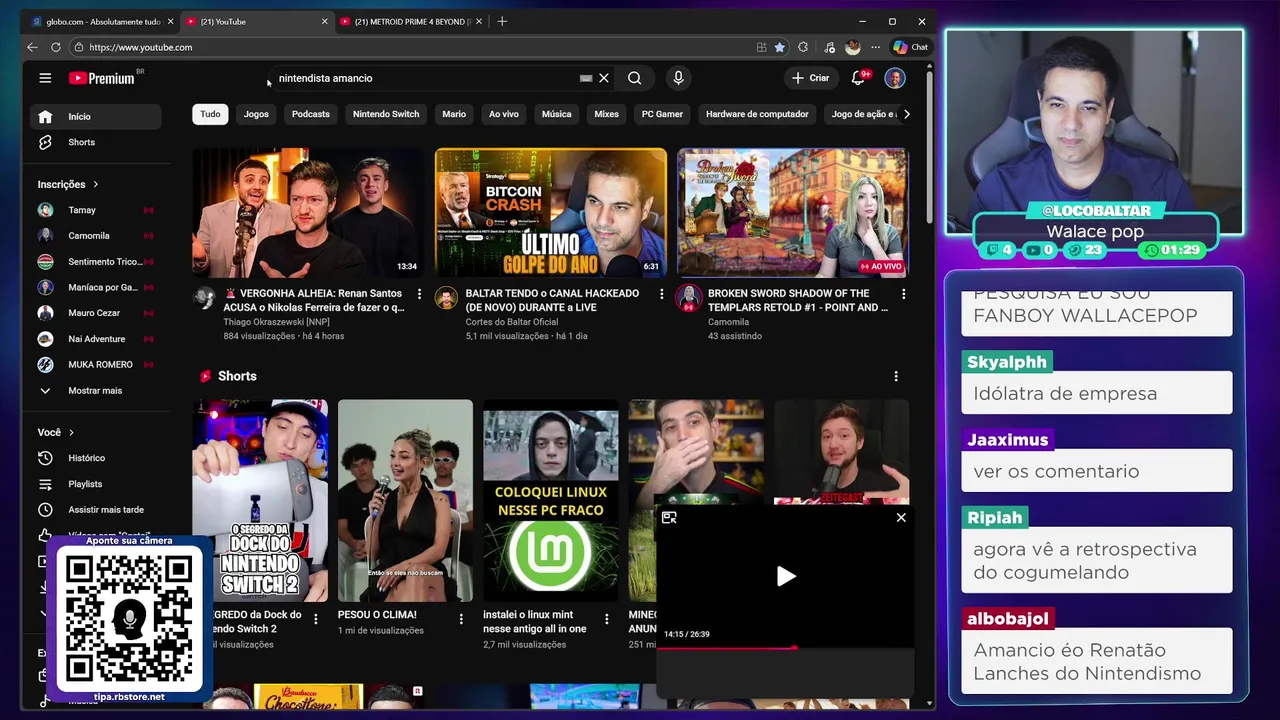Open the BITCOIN CRASH video thumbnail
The height and width of the screenshot is (720, 1280).
[551, 213]
